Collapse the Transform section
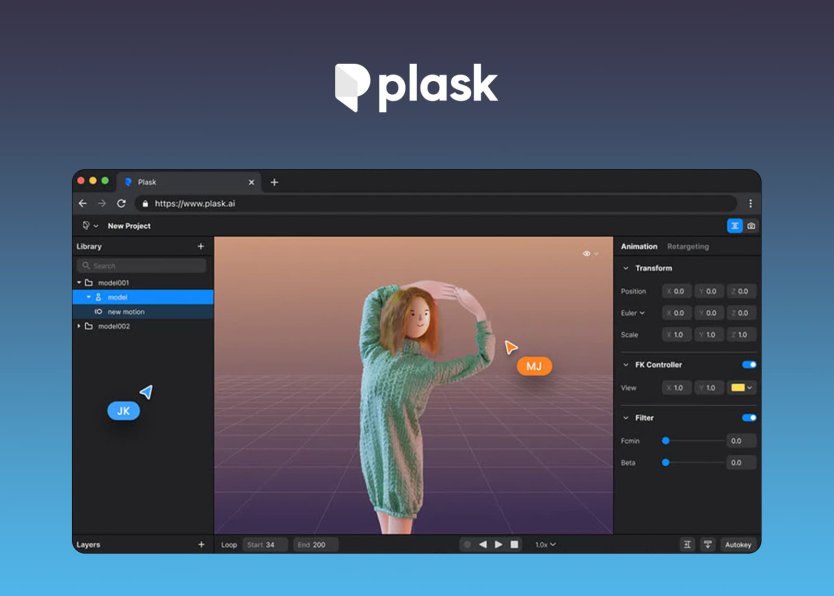This screenshot has height=596, width=834. click(626, 268)
